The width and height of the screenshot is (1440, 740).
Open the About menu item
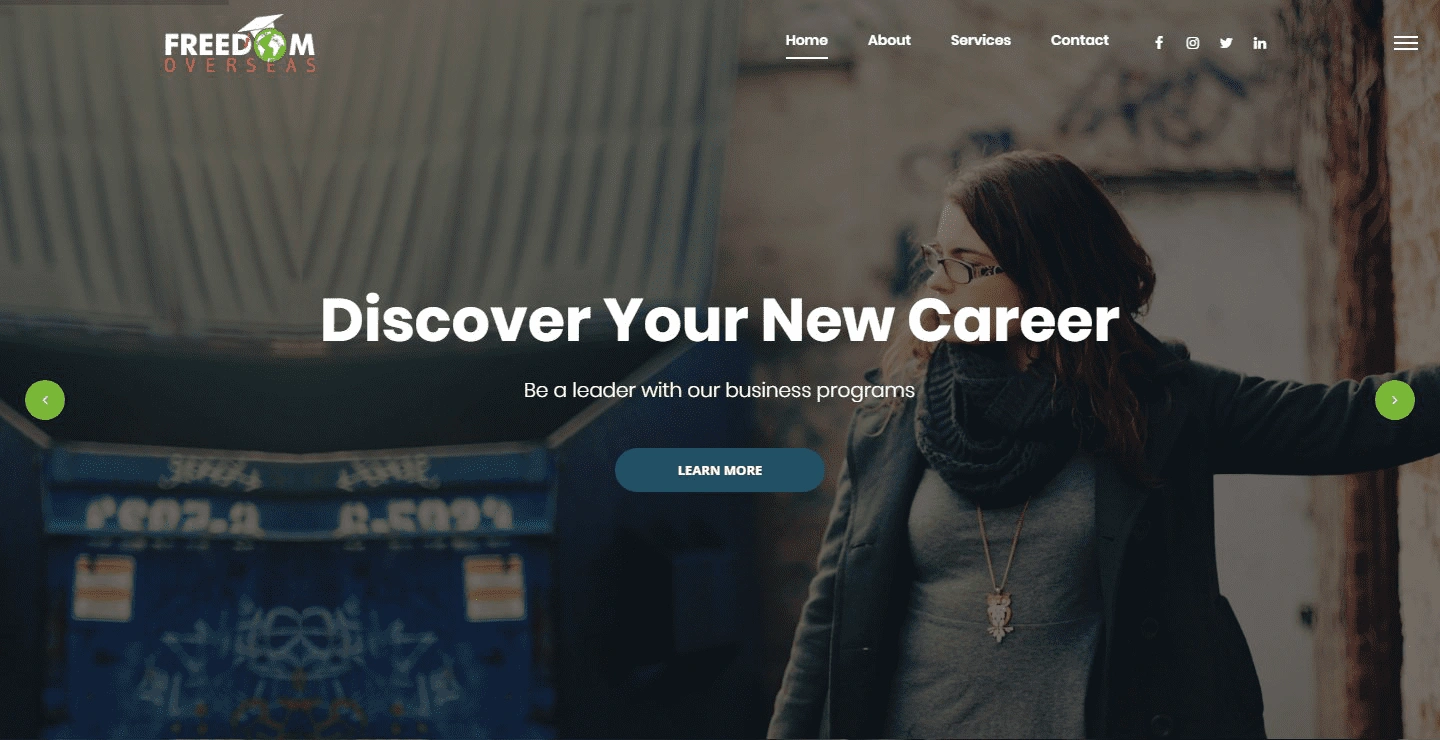coord(889,40)
